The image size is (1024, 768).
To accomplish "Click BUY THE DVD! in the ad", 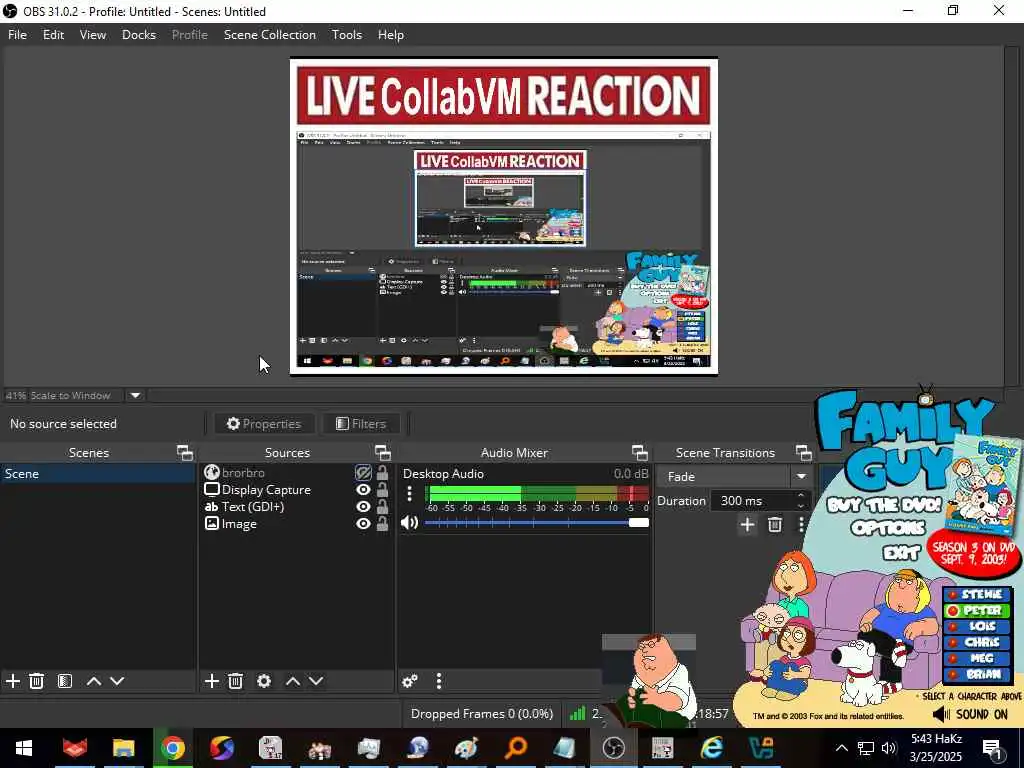I will (x=884, y=505).
